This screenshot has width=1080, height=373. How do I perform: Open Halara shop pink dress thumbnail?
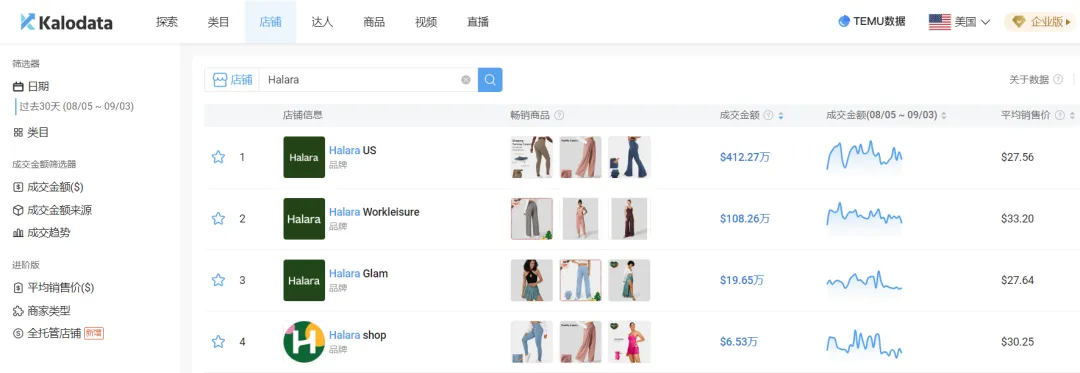coord(629,341)
